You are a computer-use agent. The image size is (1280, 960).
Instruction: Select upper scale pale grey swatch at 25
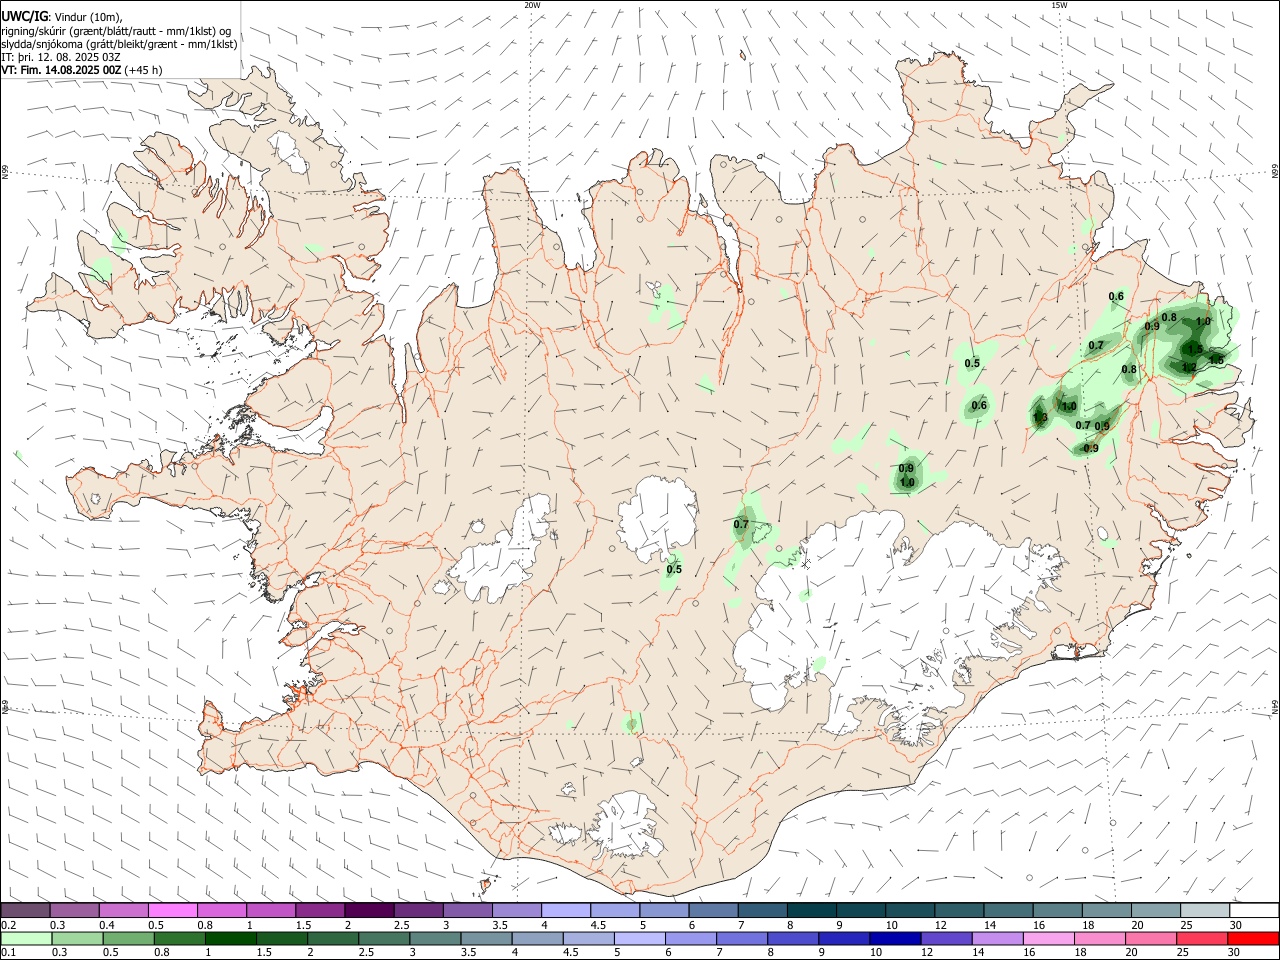tap(1205, 910)
